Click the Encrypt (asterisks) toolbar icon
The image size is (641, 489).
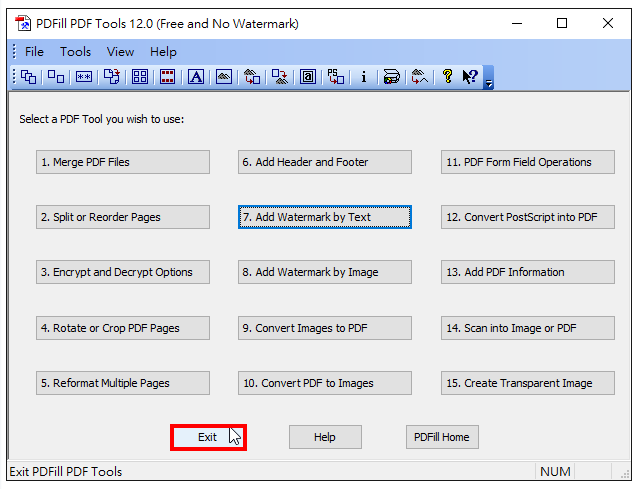click(84, 76)
